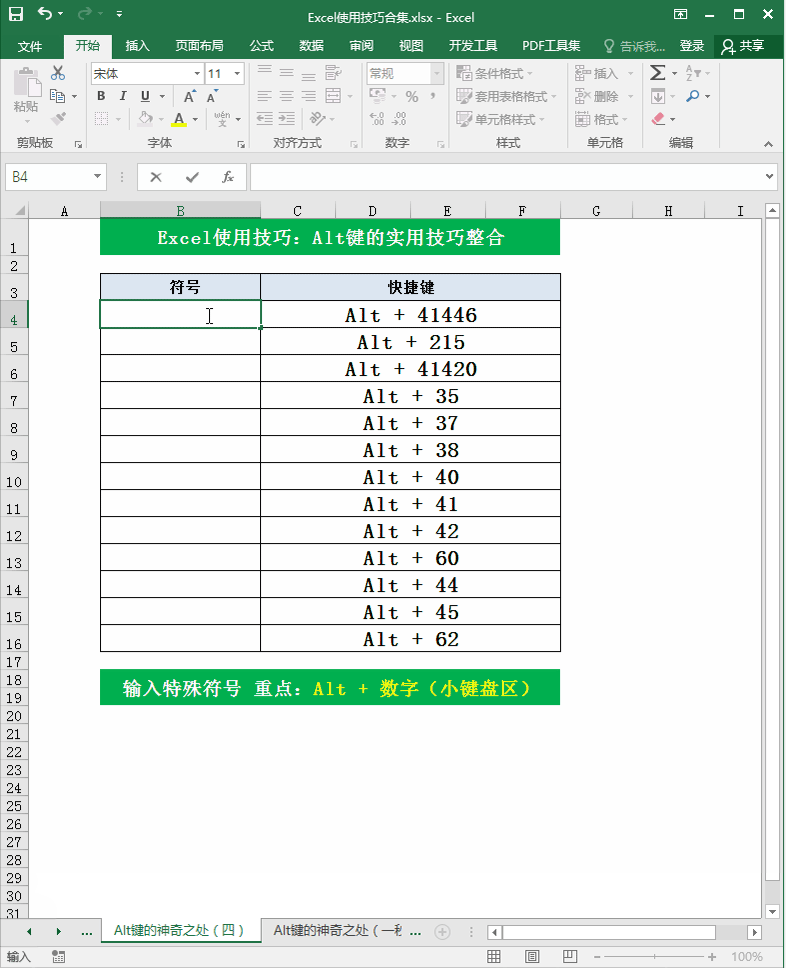Click the zoom slider in the status bar
The image size is (786, 968).
[x=654, y=957]
